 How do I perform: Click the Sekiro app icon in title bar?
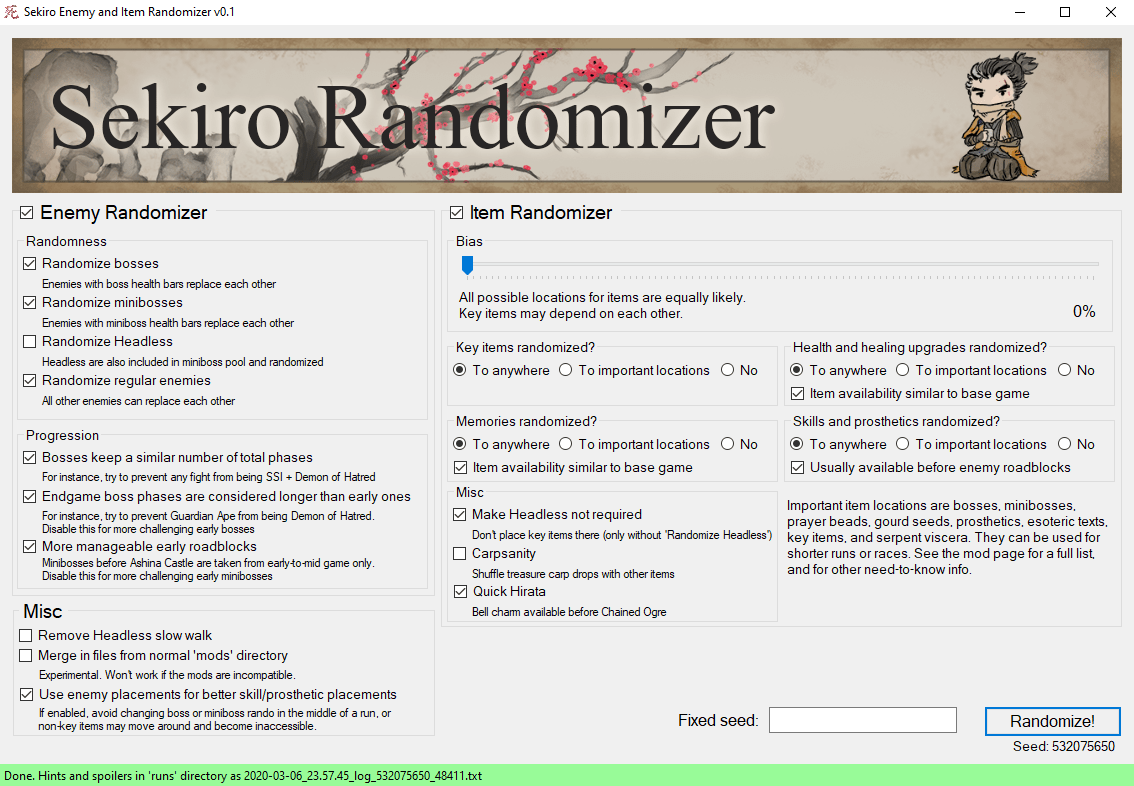(12, 12)
